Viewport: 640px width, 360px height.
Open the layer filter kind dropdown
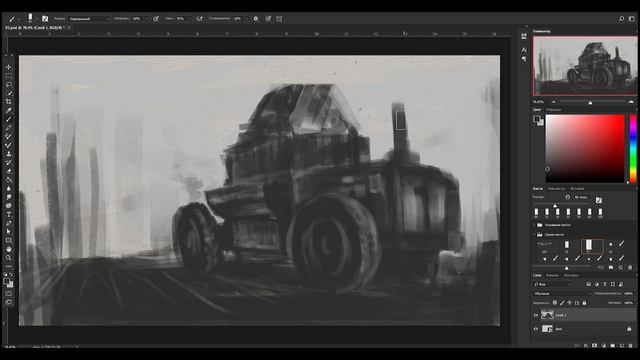point(553,284)
